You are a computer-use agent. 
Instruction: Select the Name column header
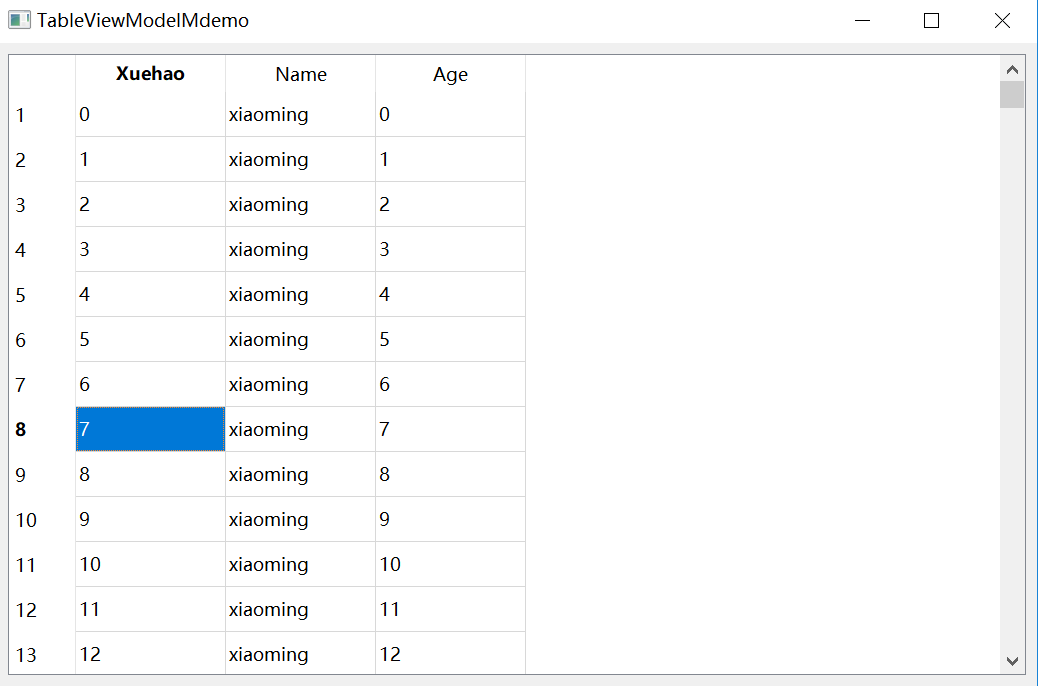point(301,74)
